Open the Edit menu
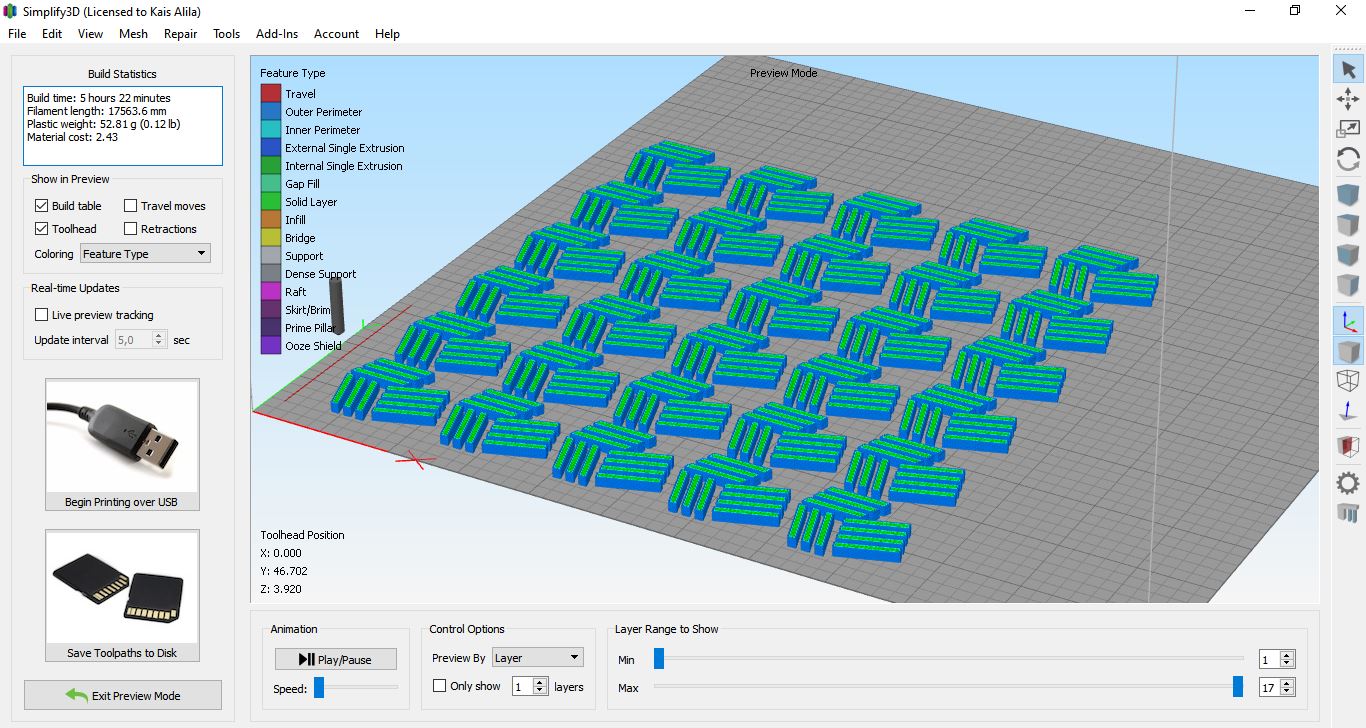This screenshot has height=728, width=1366. tap(52, 34)
